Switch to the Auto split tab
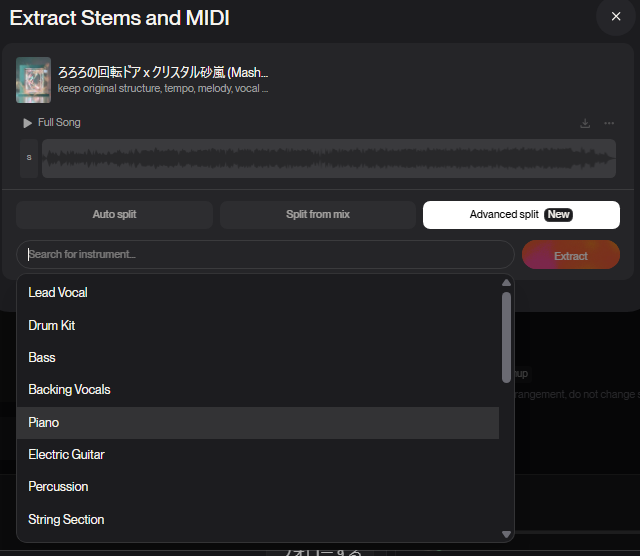 pos(114,214)
